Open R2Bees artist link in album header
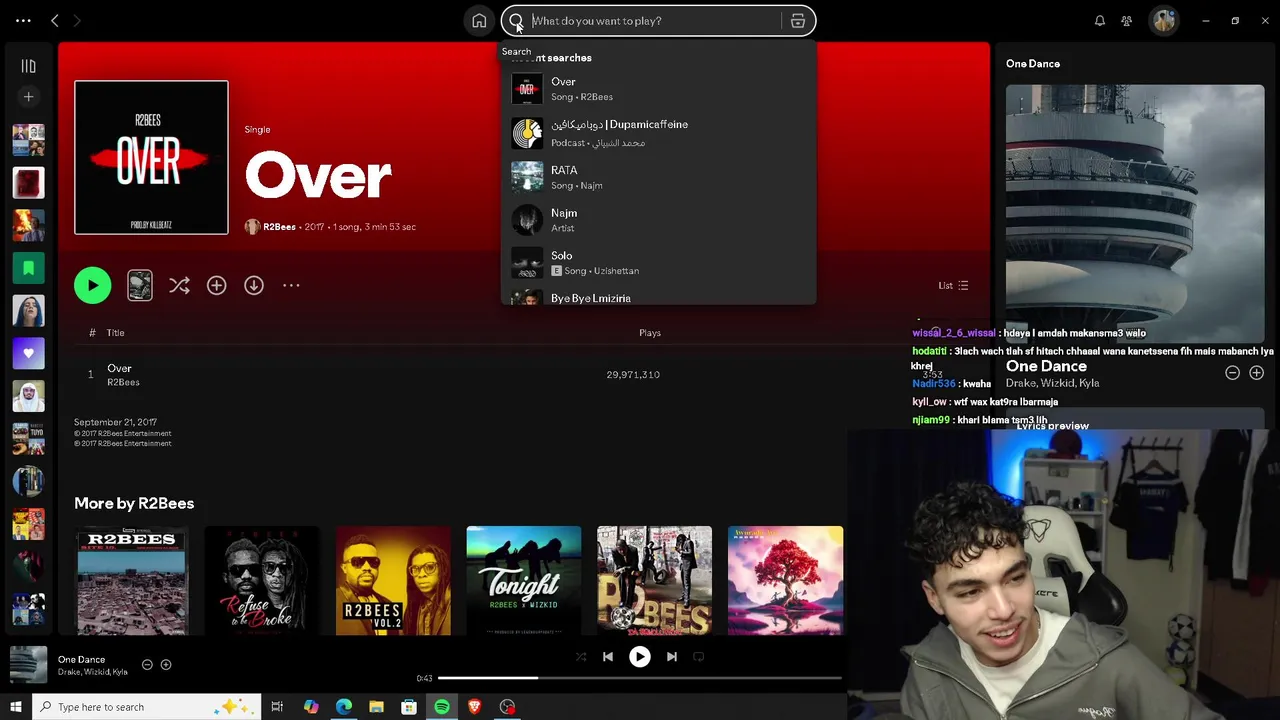 pyautogui.click(x=279, y=227)
